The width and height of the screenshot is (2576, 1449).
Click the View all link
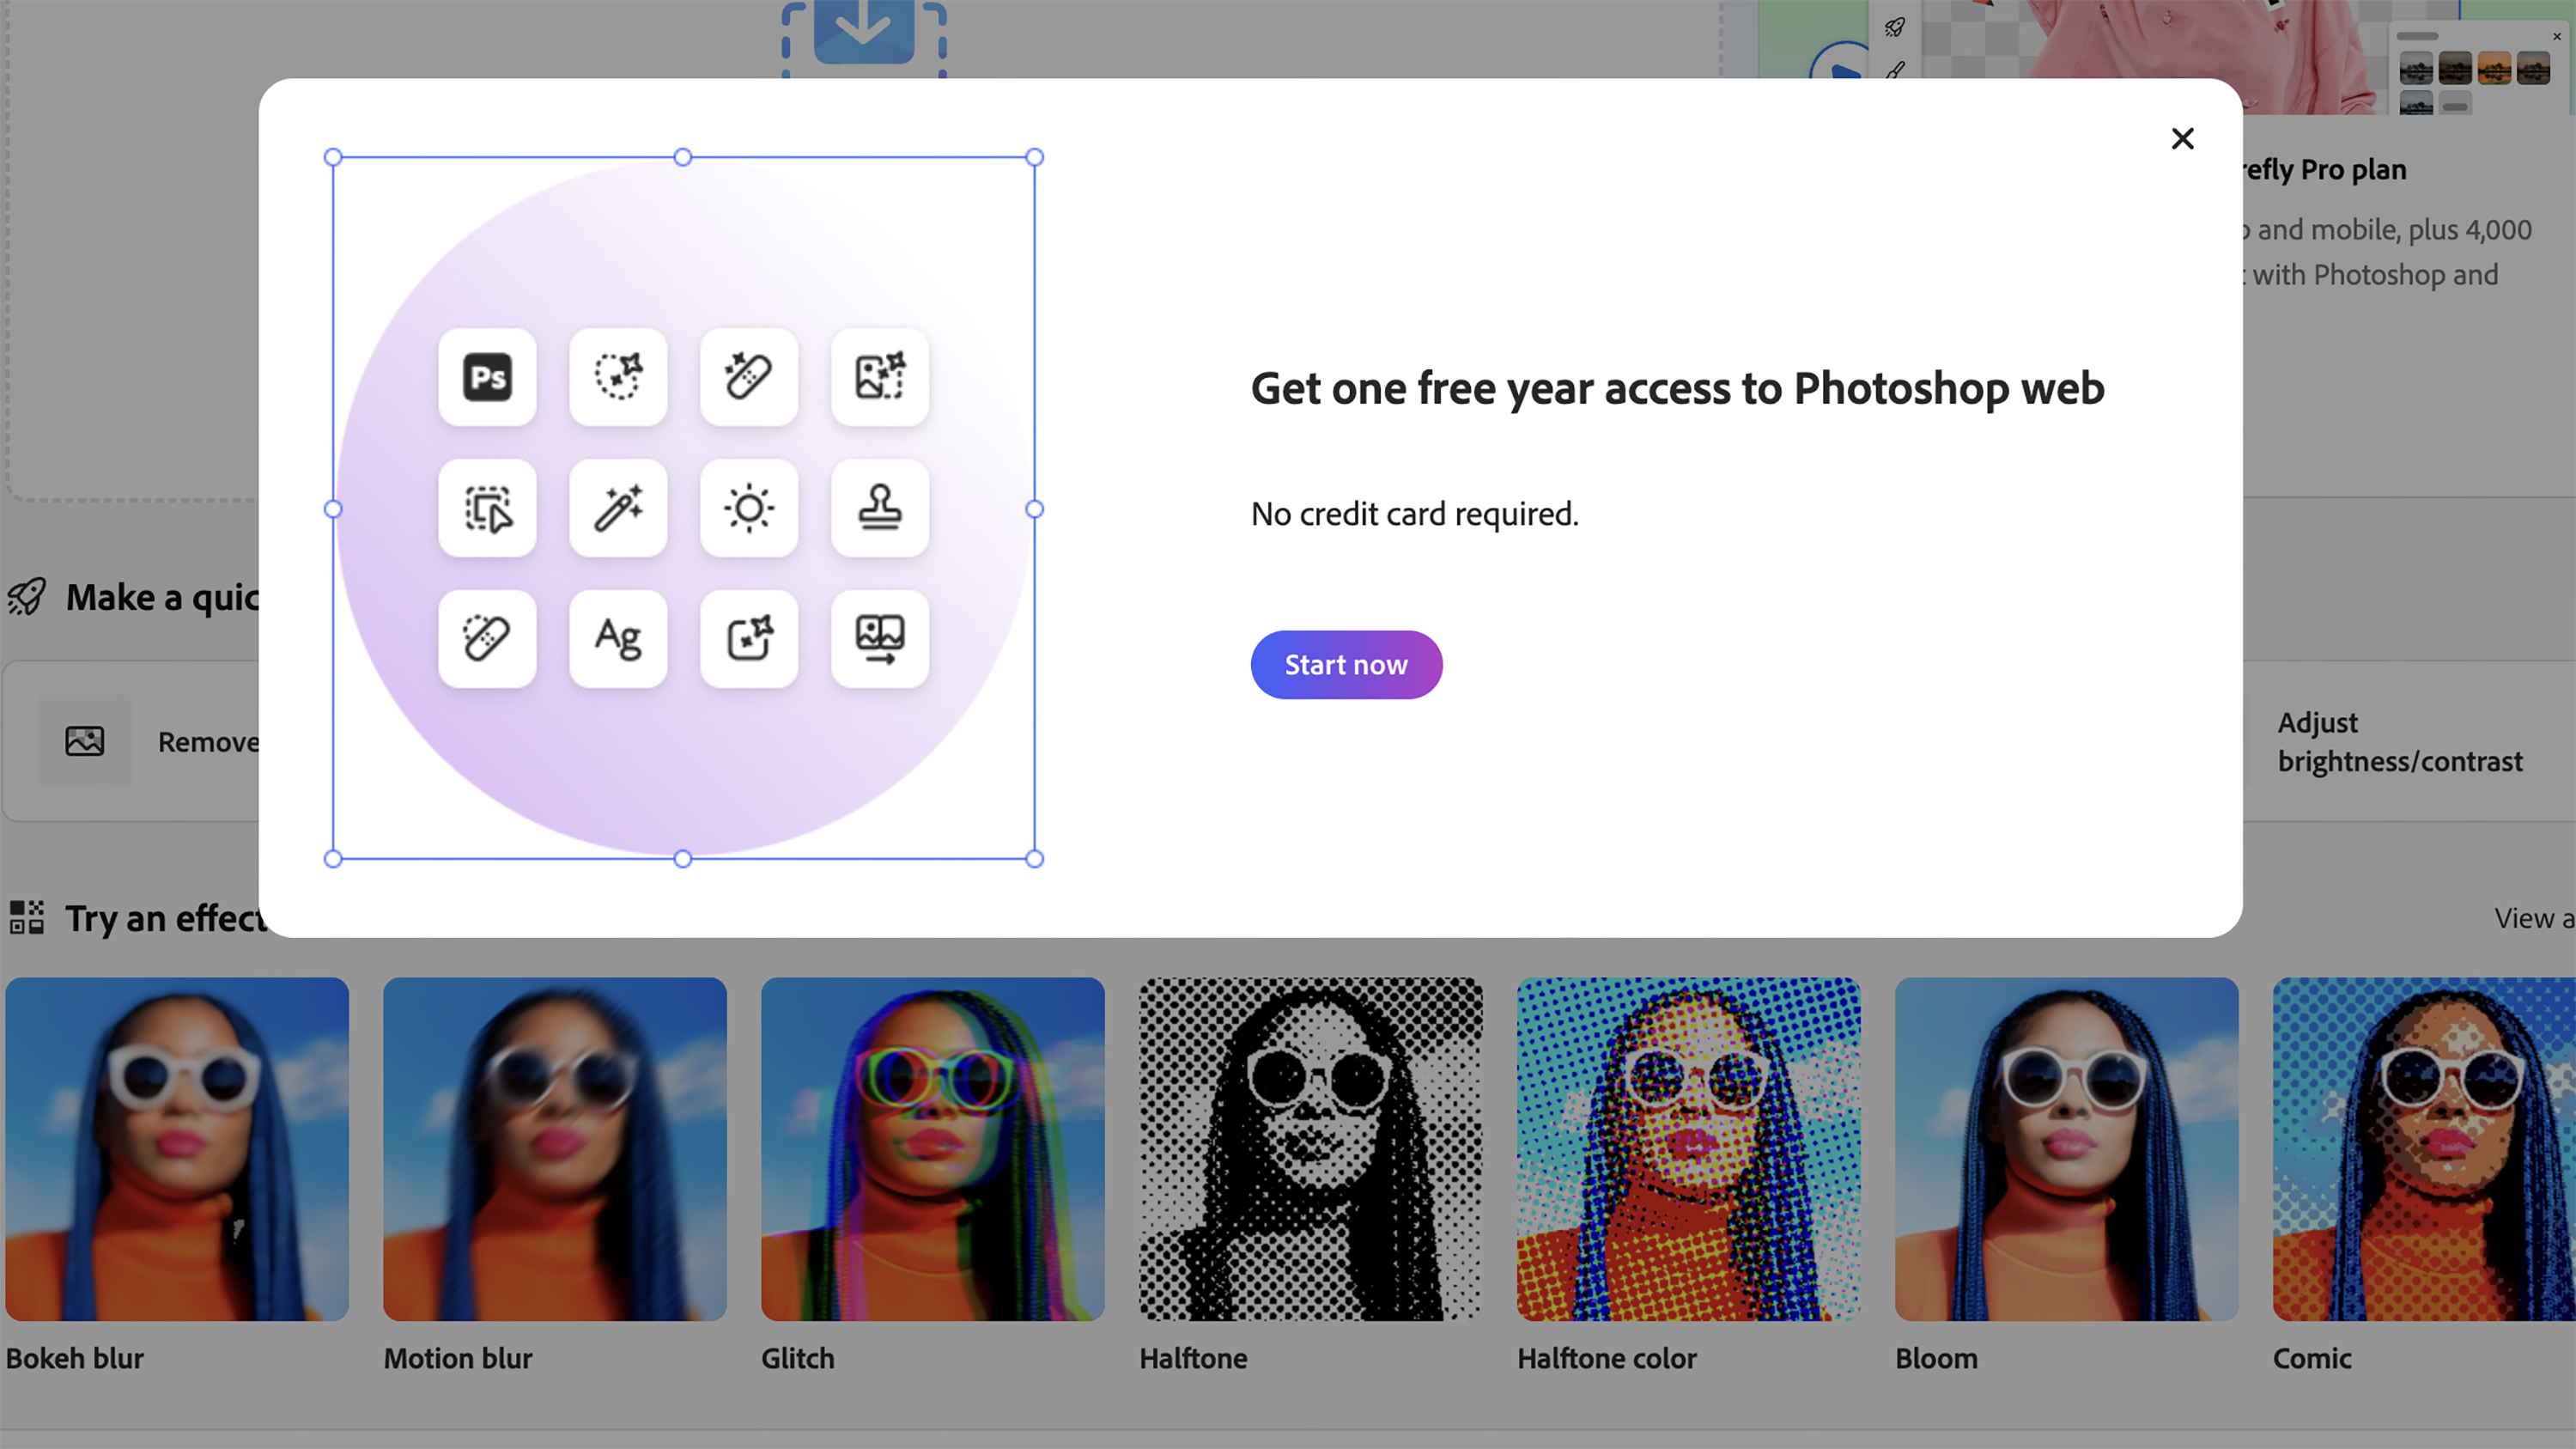(2532, 918)
